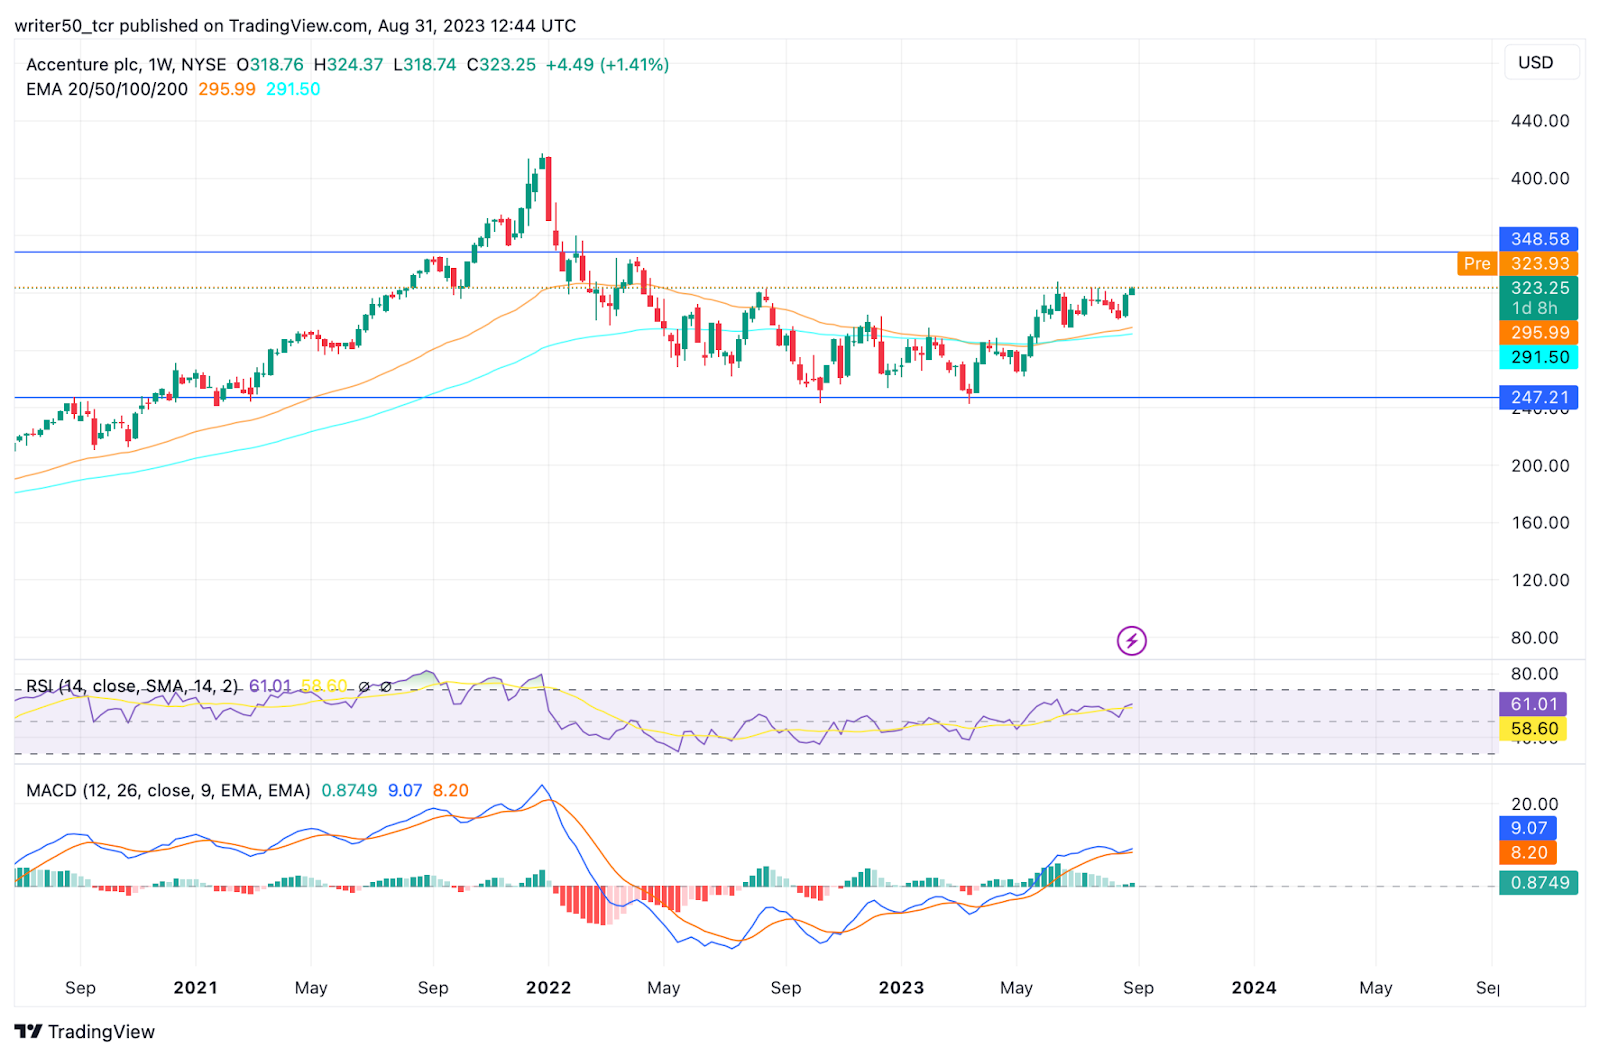Click the RSI 61.01 value label on the axis
Screen dimensions: 1600x1057
1532,704
